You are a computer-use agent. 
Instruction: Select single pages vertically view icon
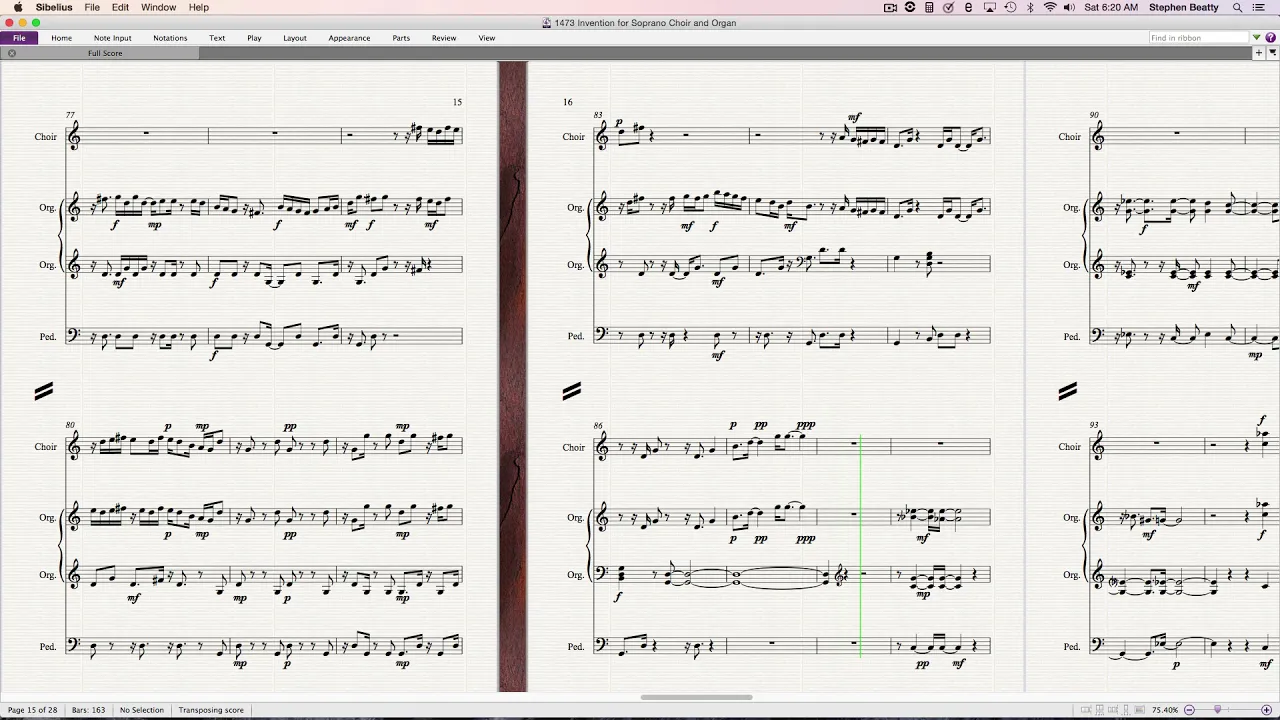coord(1125,710)
